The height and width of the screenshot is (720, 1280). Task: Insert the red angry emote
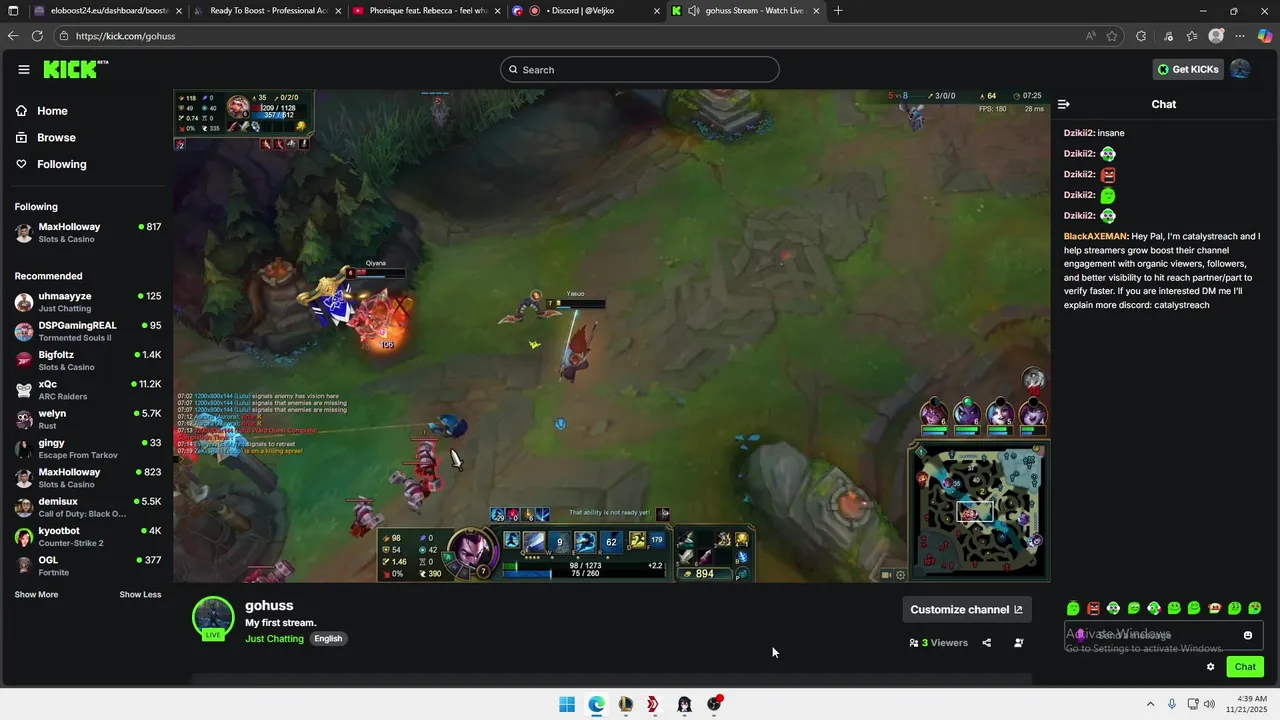click(1093, 608)
